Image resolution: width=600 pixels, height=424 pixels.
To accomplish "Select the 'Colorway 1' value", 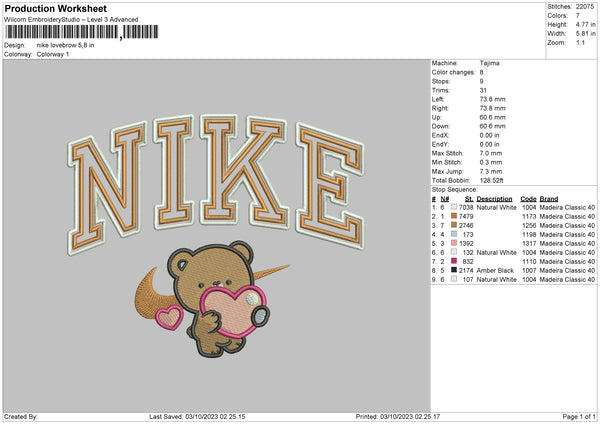I will (x=53, y=54).
